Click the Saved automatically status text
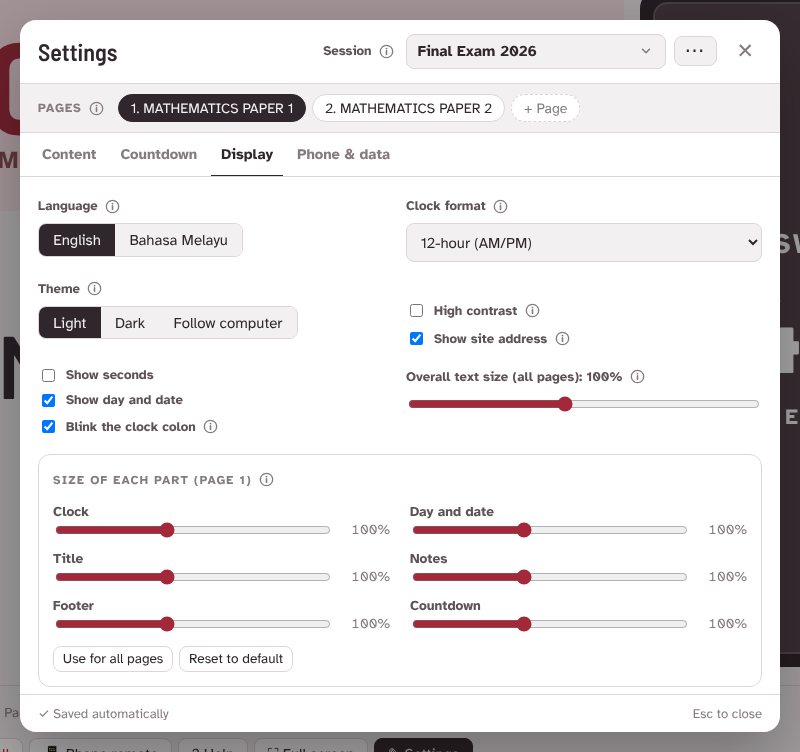This screenshot has height=752, width=800. (104, 714)
